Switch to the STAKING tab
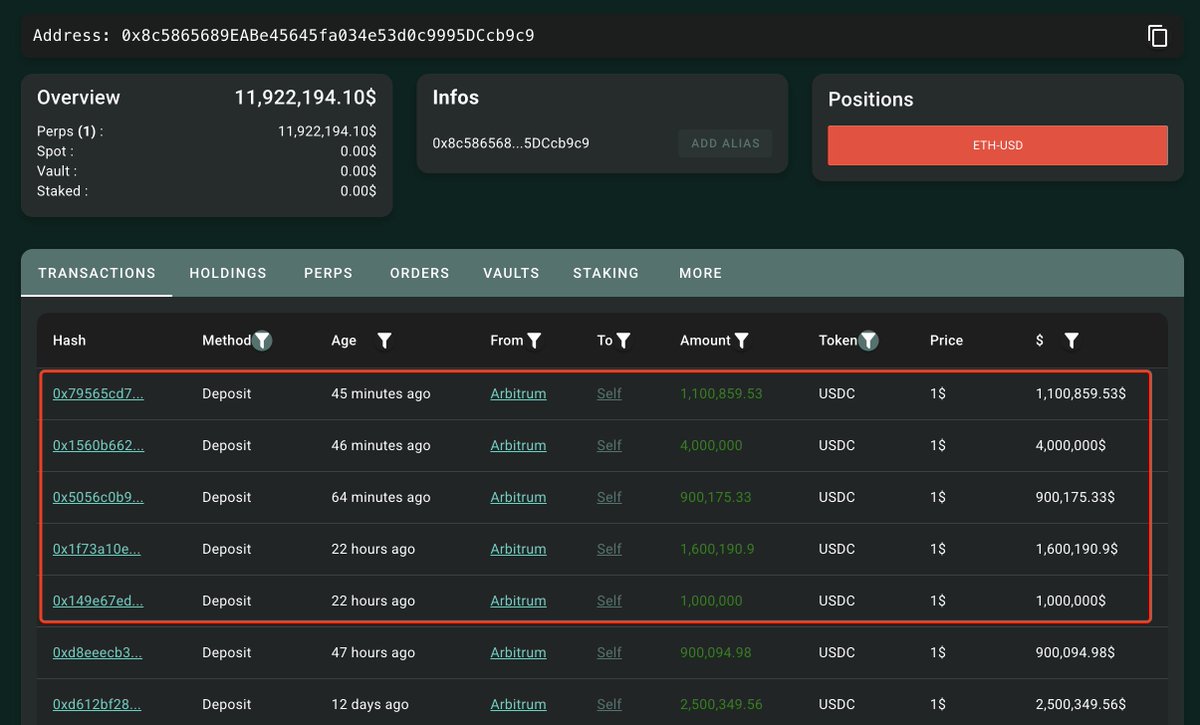Image resolution: width=1200 pixels, height=725 pixels. click(606, 273)
